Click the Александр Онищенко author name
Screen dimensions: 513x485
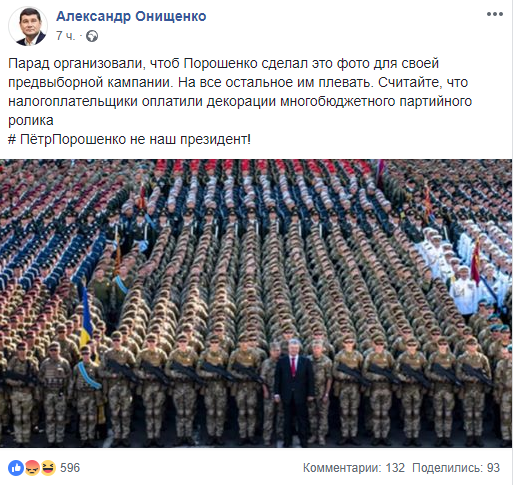[x=131, y=16]
